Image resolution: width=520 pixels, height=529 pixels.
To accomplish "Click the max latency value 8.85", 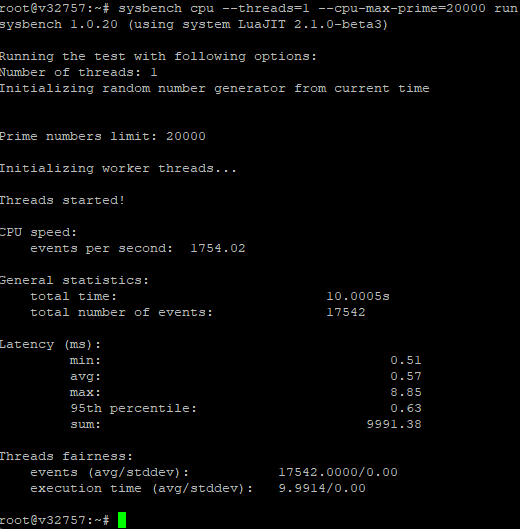I will pos(406,392).
